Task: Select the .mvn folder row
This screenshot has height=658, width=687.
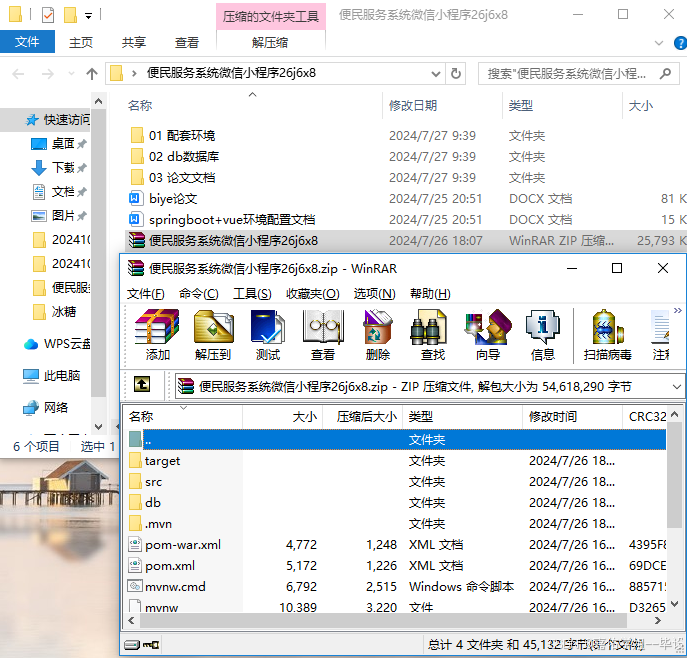Action: [x=397, y=524]
